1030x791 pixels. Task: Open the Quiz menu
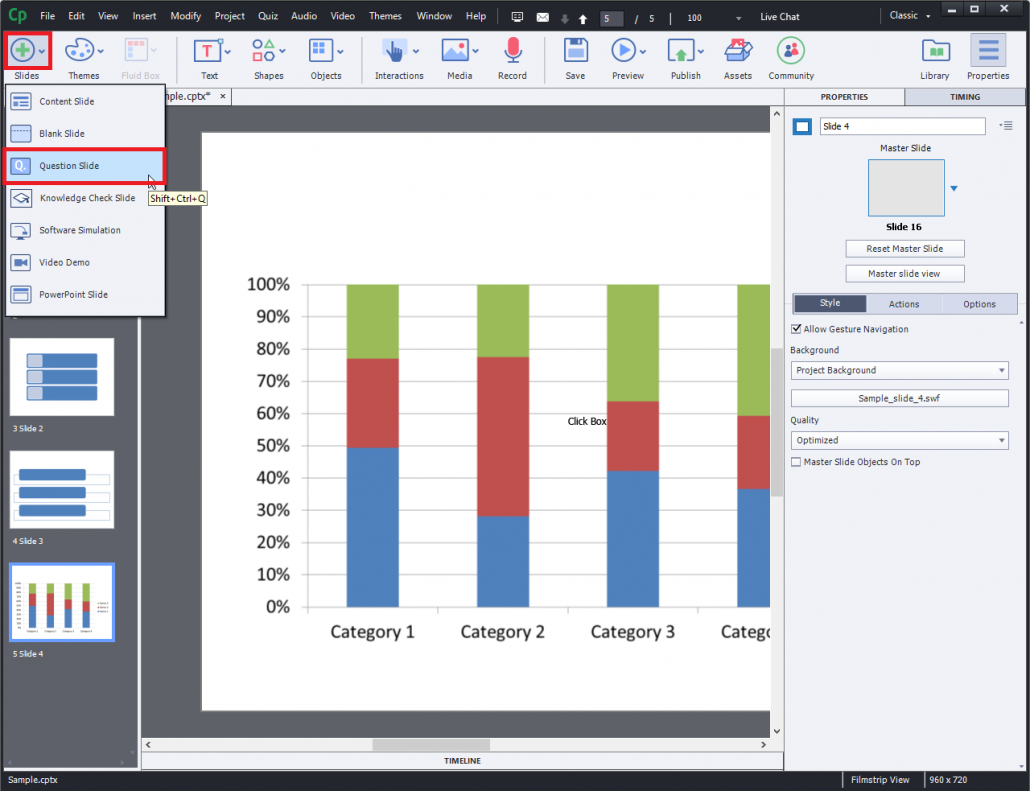click(x=268, y=15)
